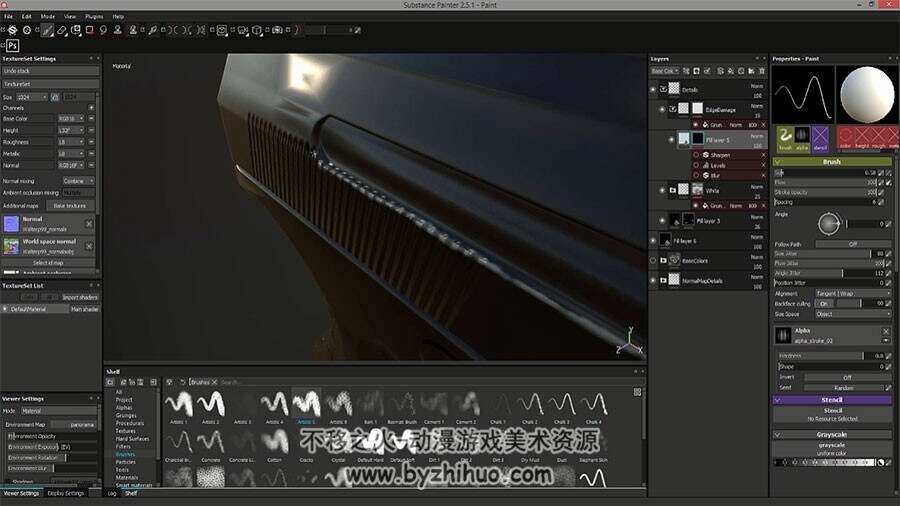Click the Random seed button

(843, 388)
